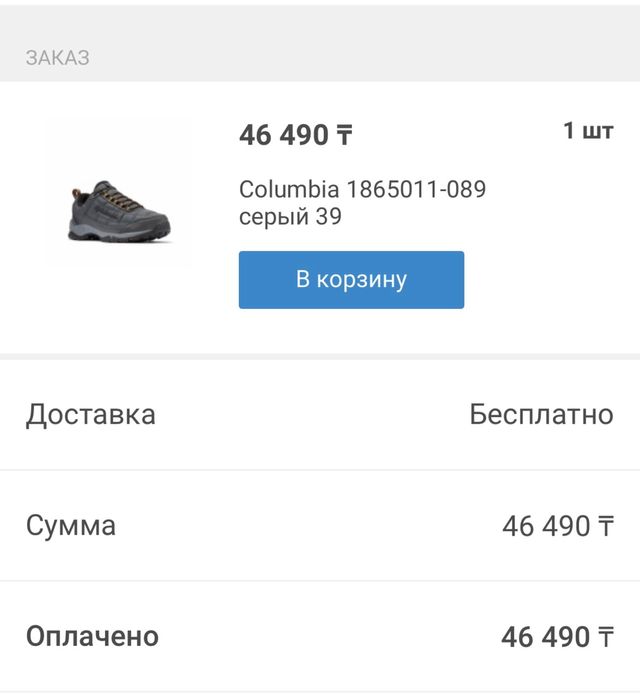Select the Сумма row label

pos(71,525)
